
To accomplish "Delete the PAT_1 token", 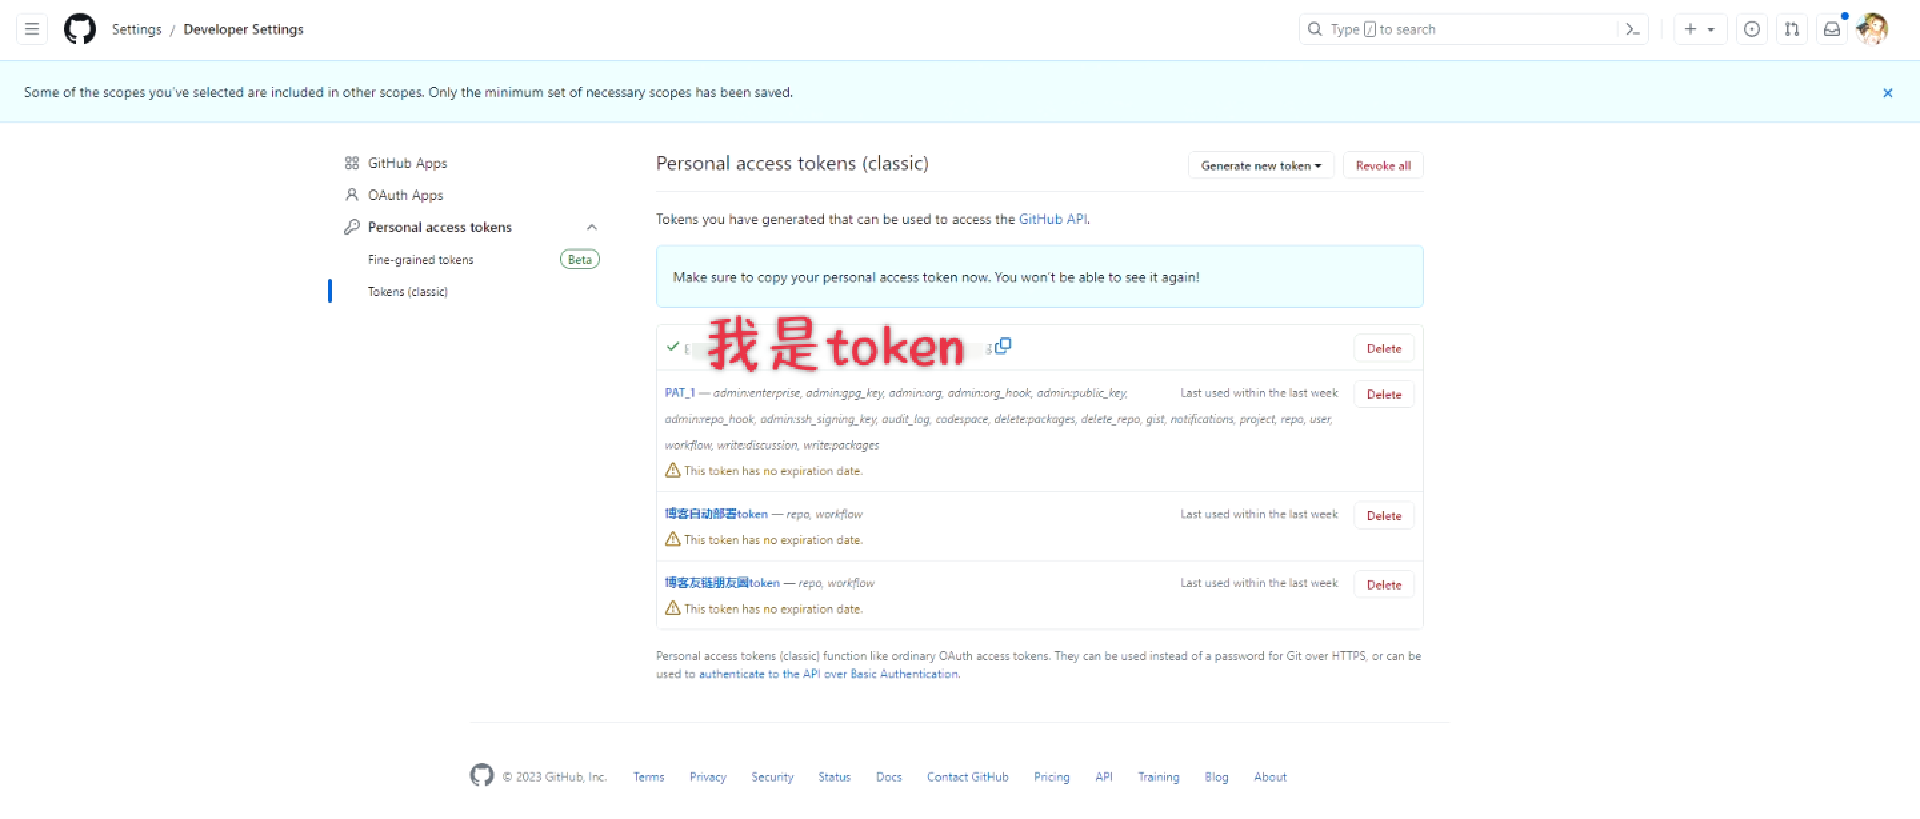I will pos(1384,394).
